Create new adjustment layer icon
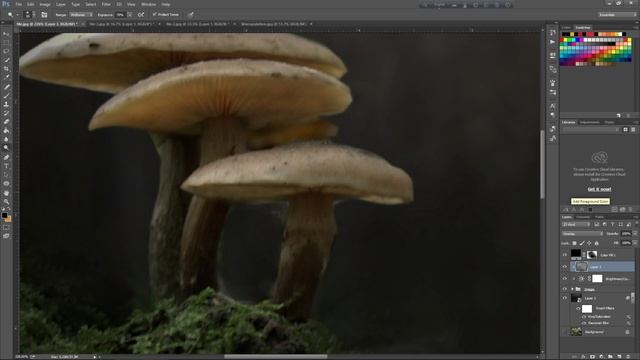 (601, 356)
